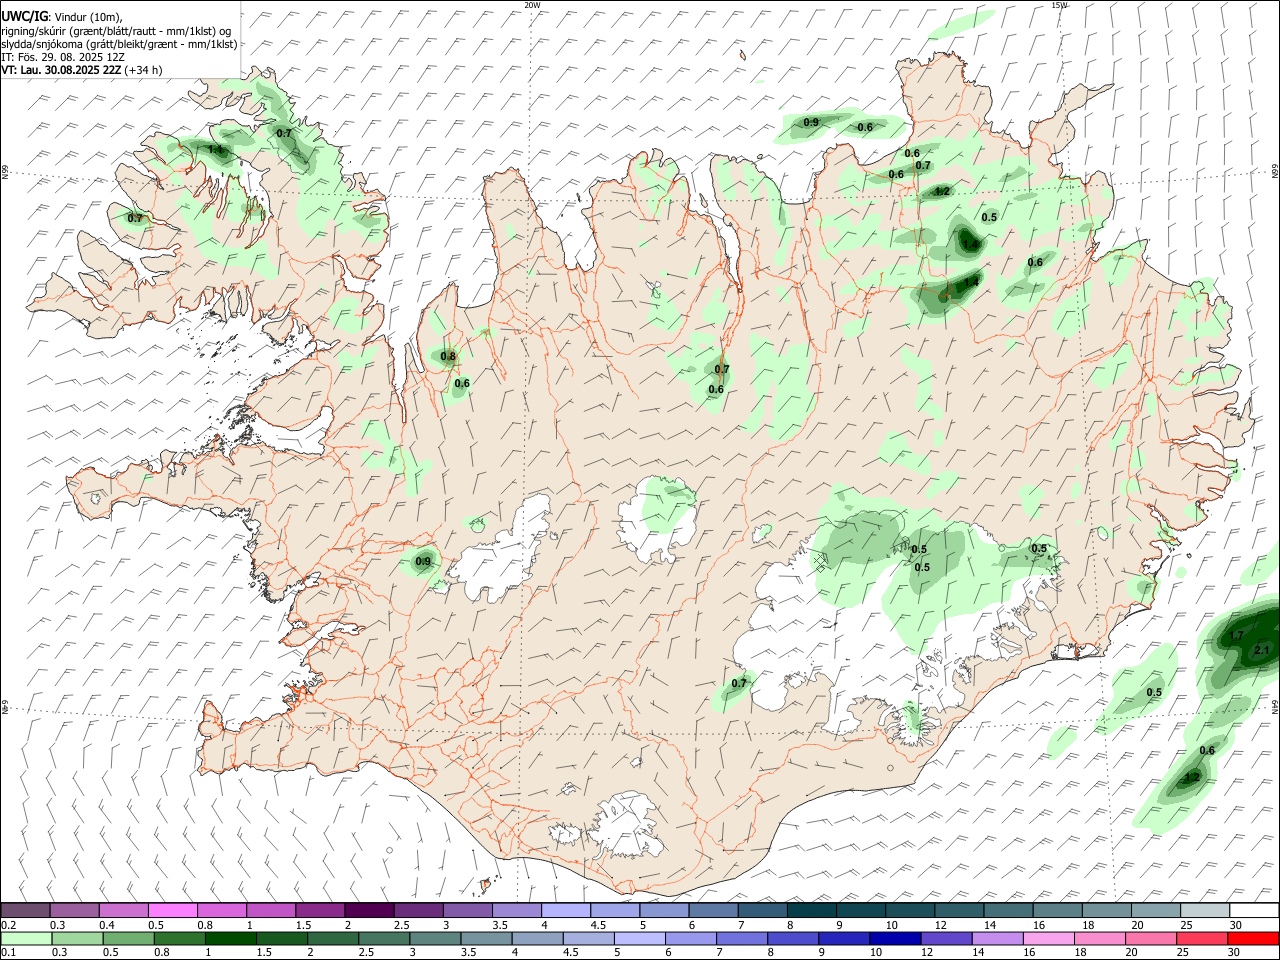1280x960 pixels.
Task: Pick the darkest purple snow swatch between 2 and 2.5
Action: (x=369, y=911)
